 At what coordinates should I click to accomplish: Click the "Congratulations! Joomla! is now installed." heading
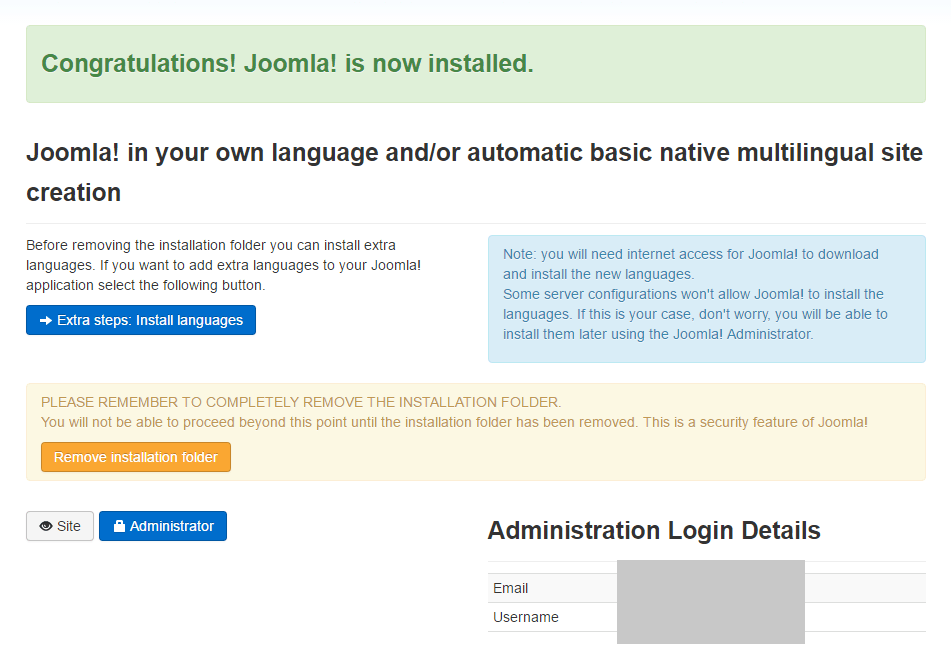pos(287,64)
